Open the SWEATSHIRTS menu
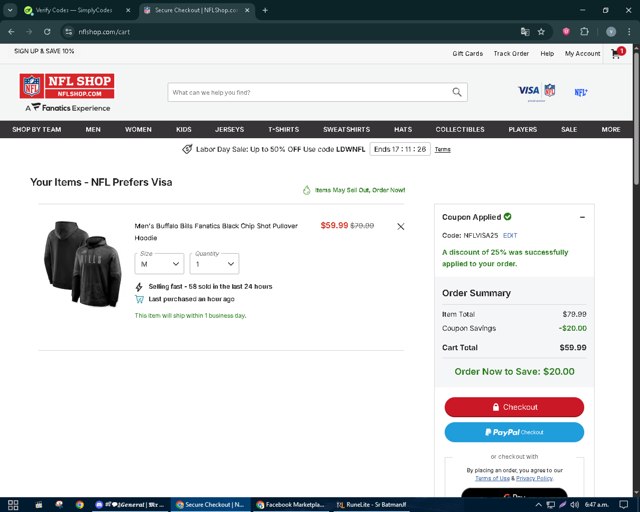This screenshot has width=640, height=512. 347,129
